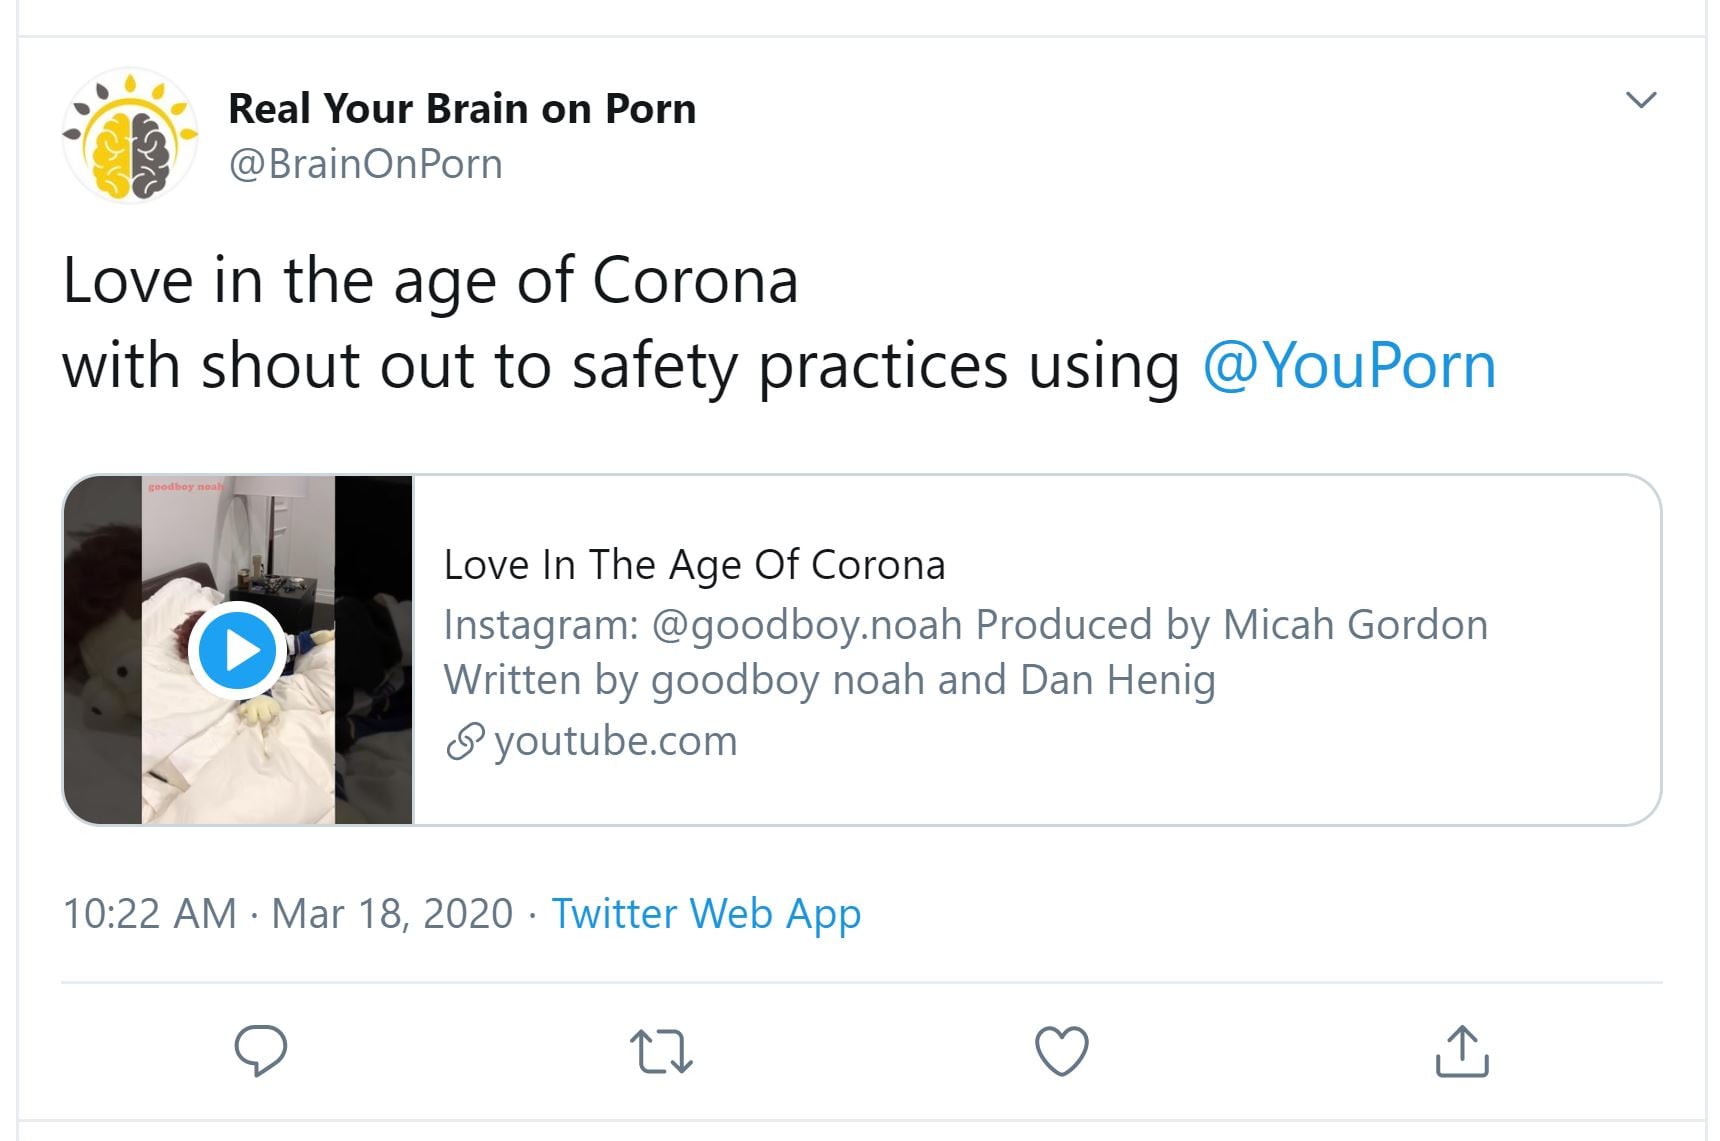Image resolution: width=1720 pixels, height=1141 pixels.
Task: Click the youtube.com domain text
Action: coord(616,741)
